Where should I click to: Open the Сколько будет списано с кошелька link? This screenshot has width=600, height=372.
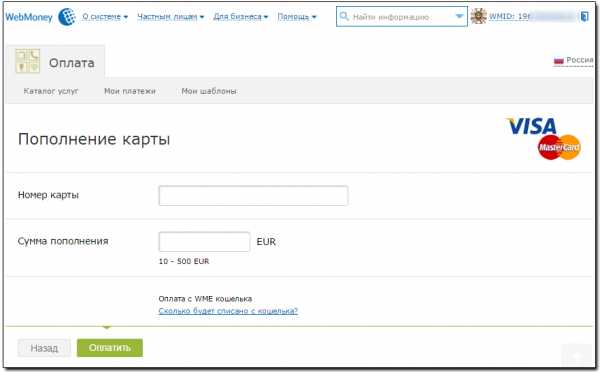coord(228,311)
